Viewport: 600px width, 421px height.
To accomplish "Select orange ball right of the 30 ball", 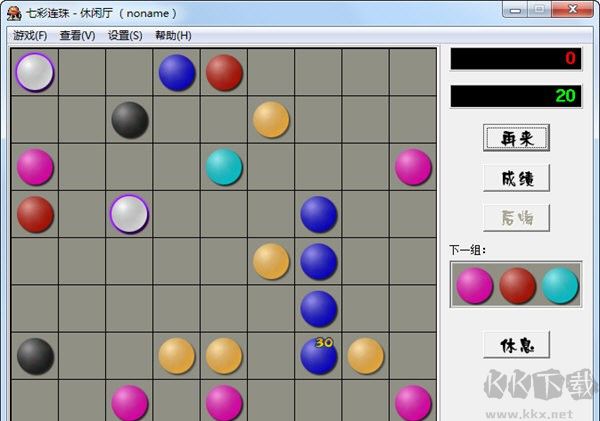I will (x=366, y=356).
